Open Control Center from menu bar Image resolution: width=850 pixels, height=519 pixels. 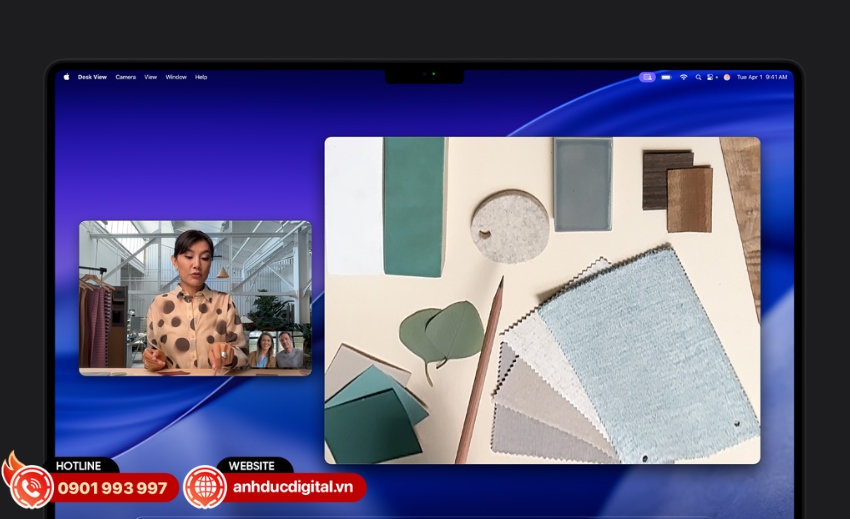coord(712,77)
